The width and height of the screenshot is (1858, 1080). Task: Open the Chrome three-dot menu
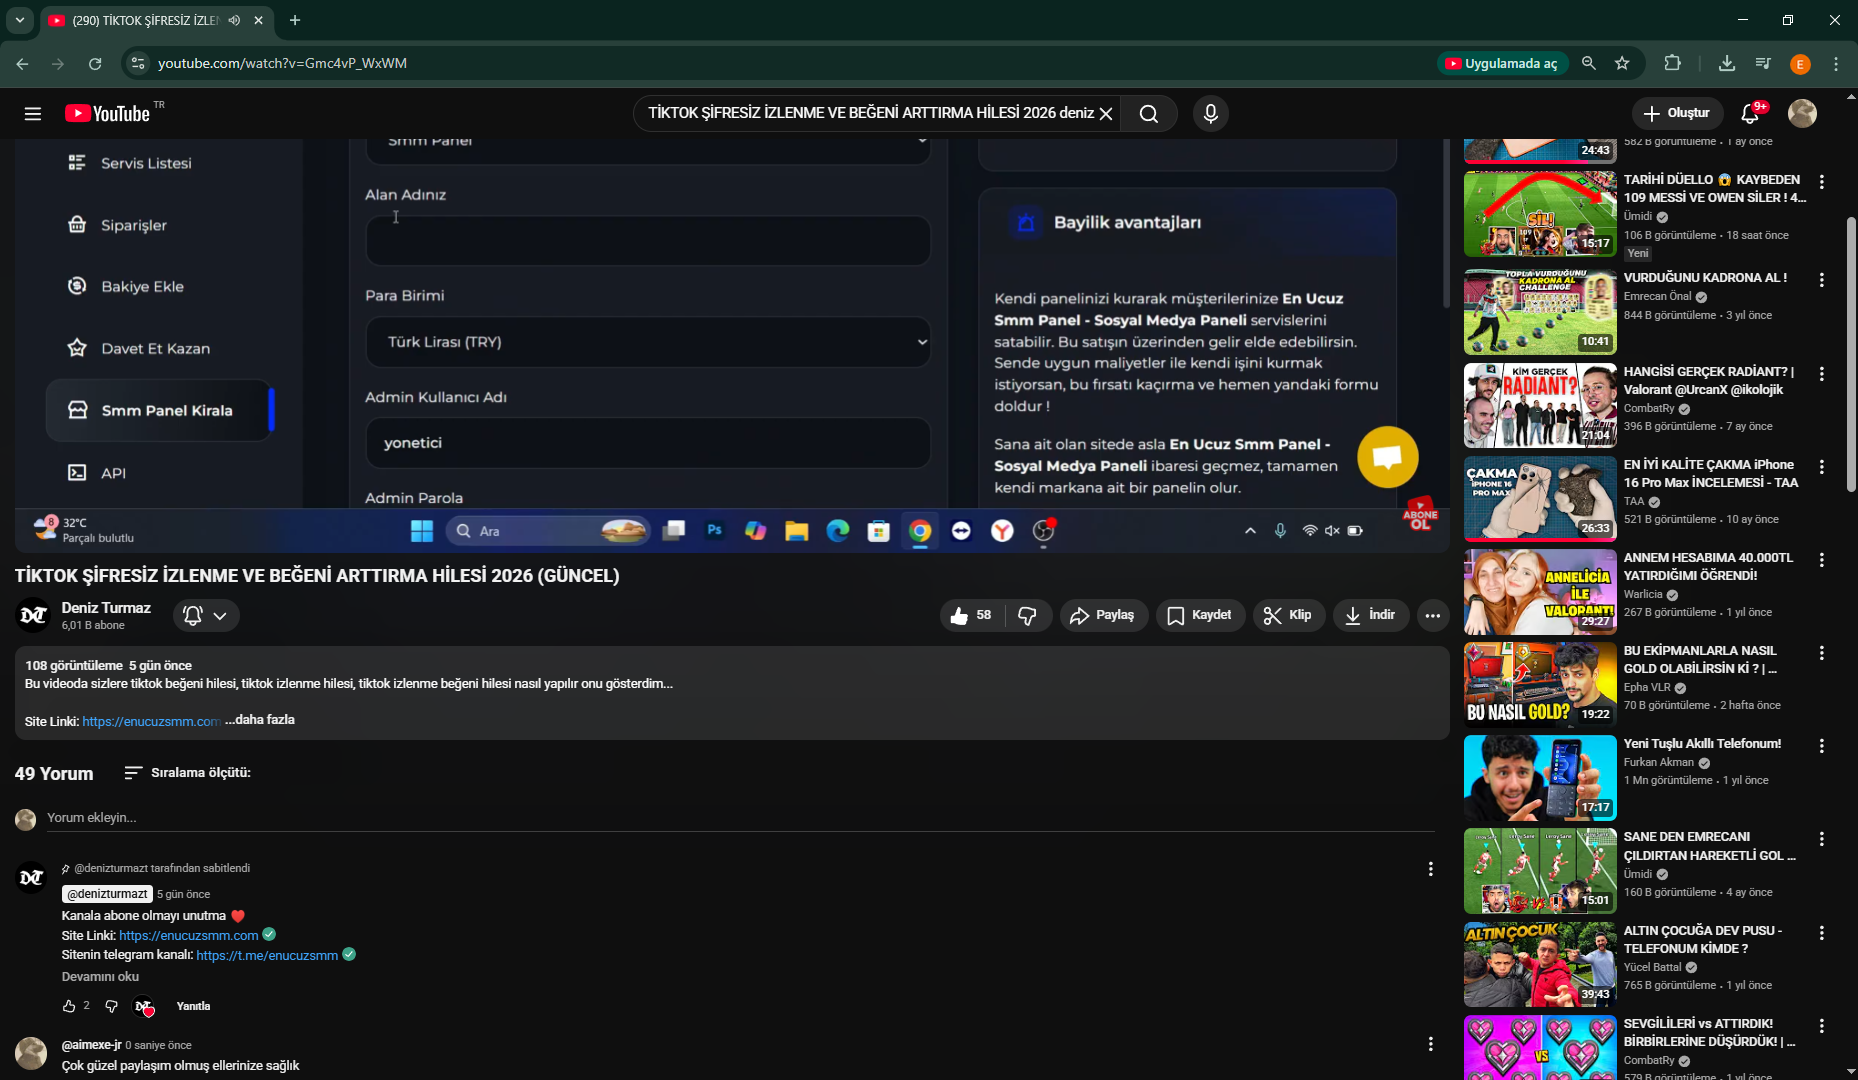[1836, 63]
